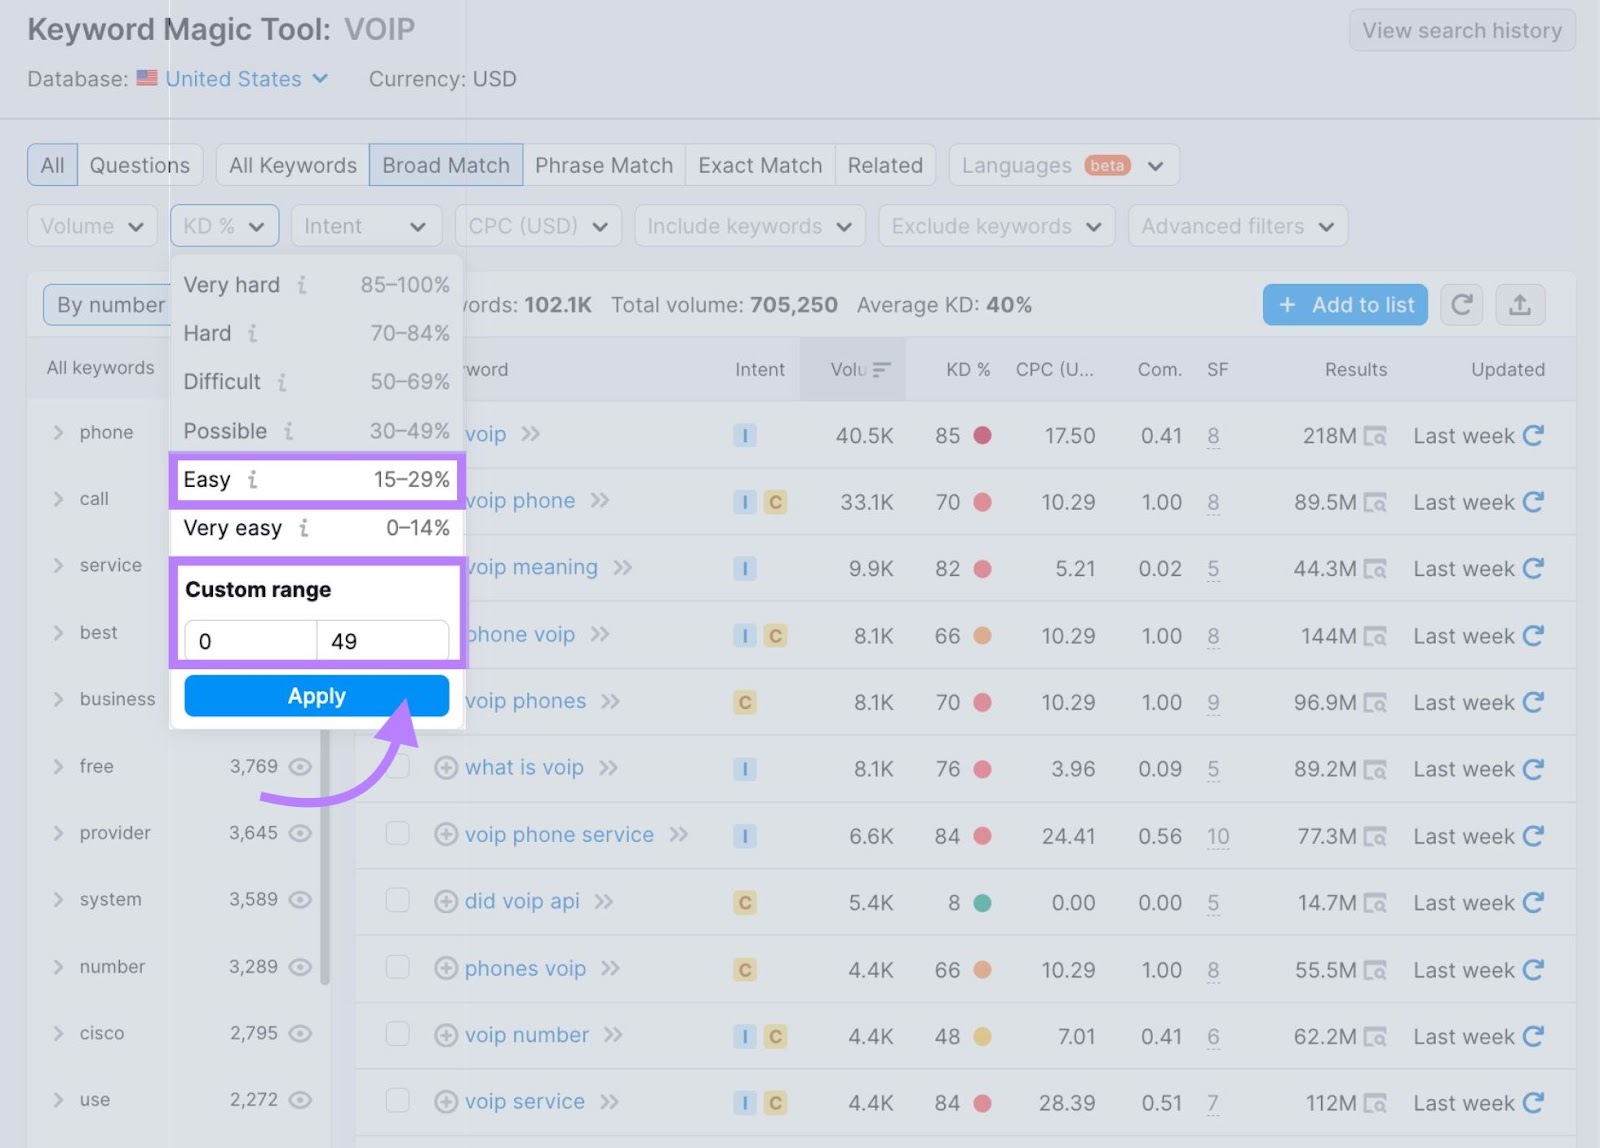Check the checkbox next to what is voip
This screenshot has width=1600, height=1148.
coord(397,768)
